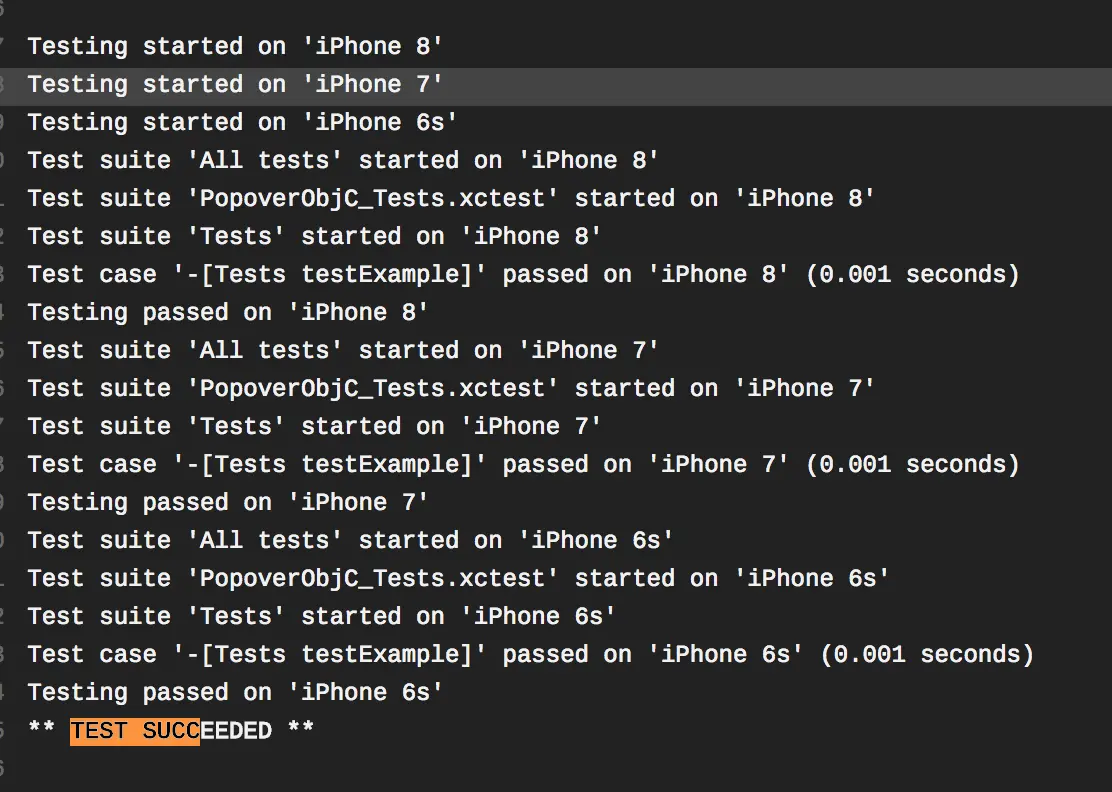Image resolution: width=1112 pixels, height=792 pixels.
Task: Click "Testing passed on 'iPhone 7'" line
Action: (228, 503)
